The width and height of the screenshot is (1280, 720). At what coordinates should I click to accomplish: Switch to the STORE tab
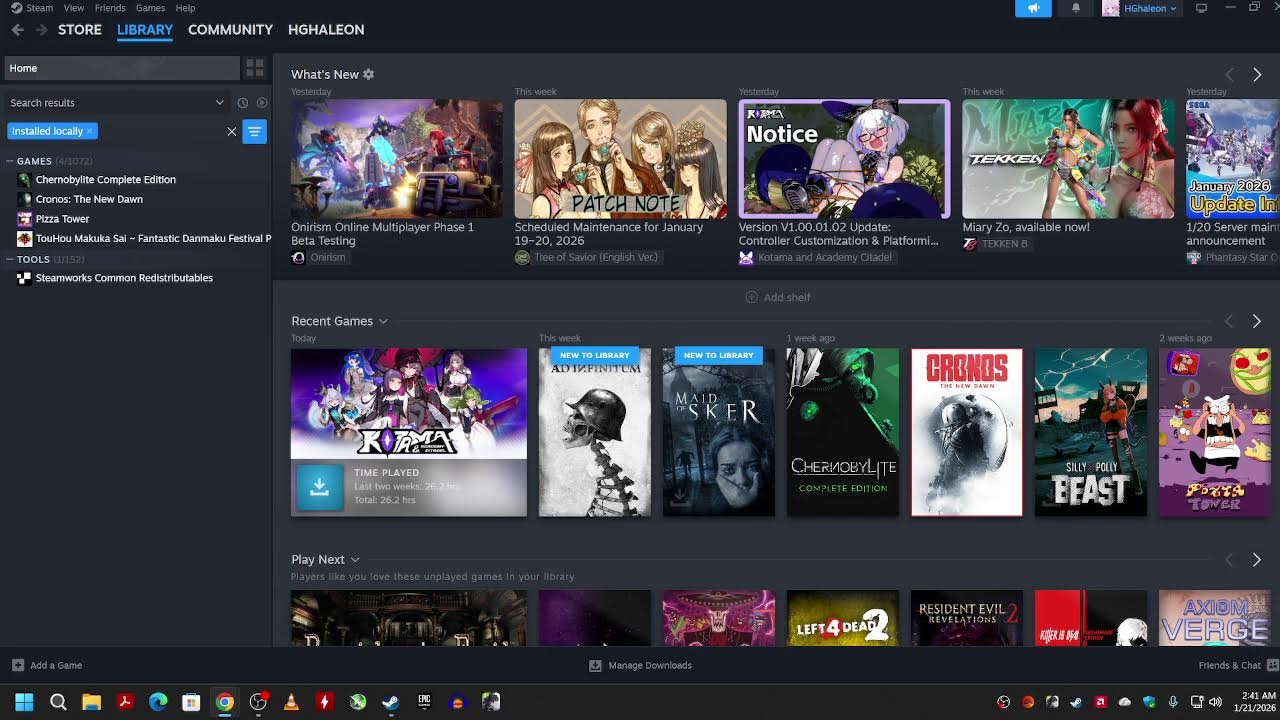coord(80,30)
